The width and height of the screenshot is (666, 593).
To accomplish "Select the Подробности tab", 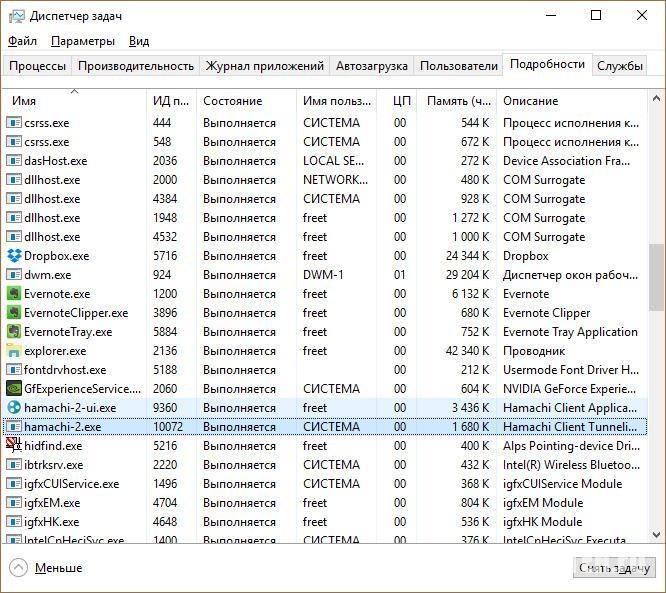I will pos(547,64).
